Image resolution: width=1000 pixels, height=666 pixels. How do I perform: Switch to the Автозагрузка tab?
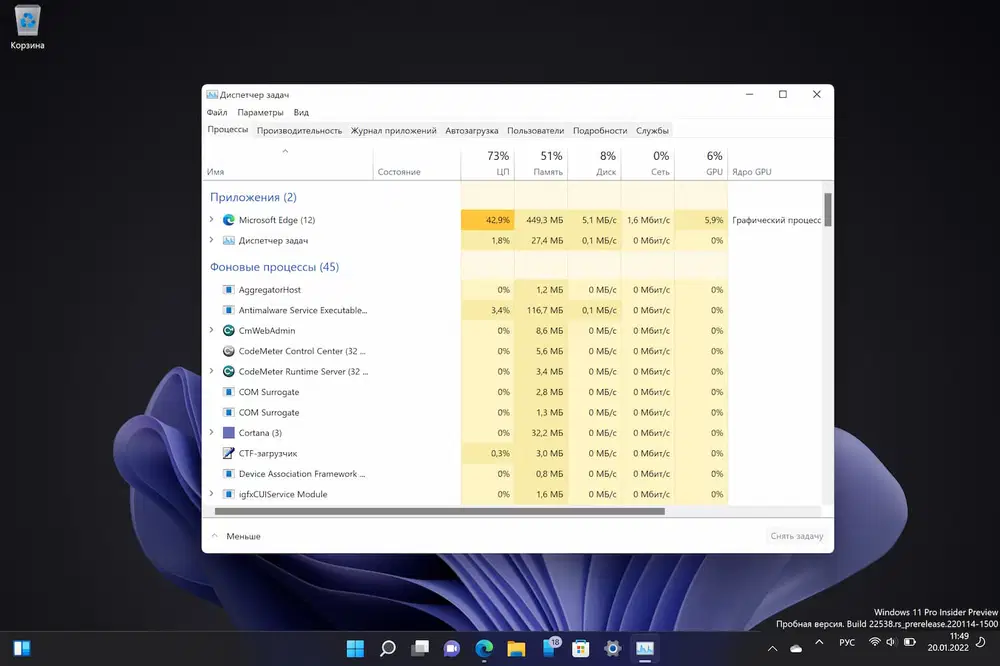point(471,131)
